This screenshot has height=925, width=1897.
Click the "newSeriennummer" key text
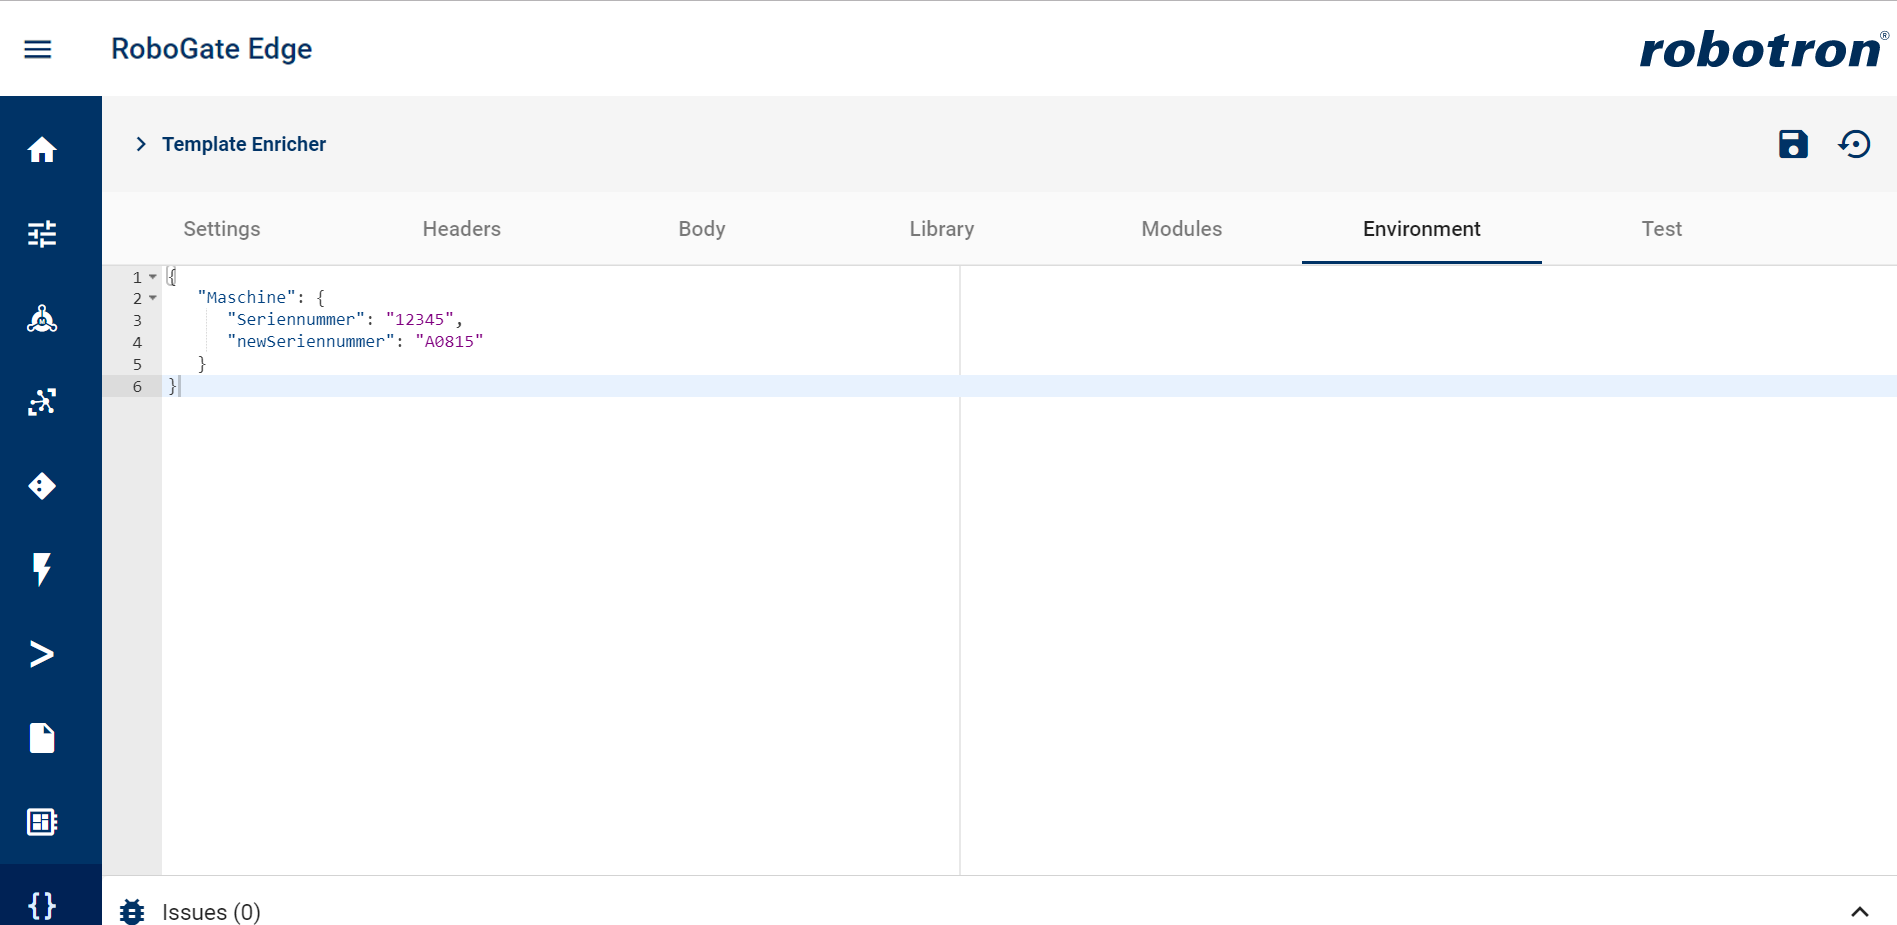tap(311, 342)
